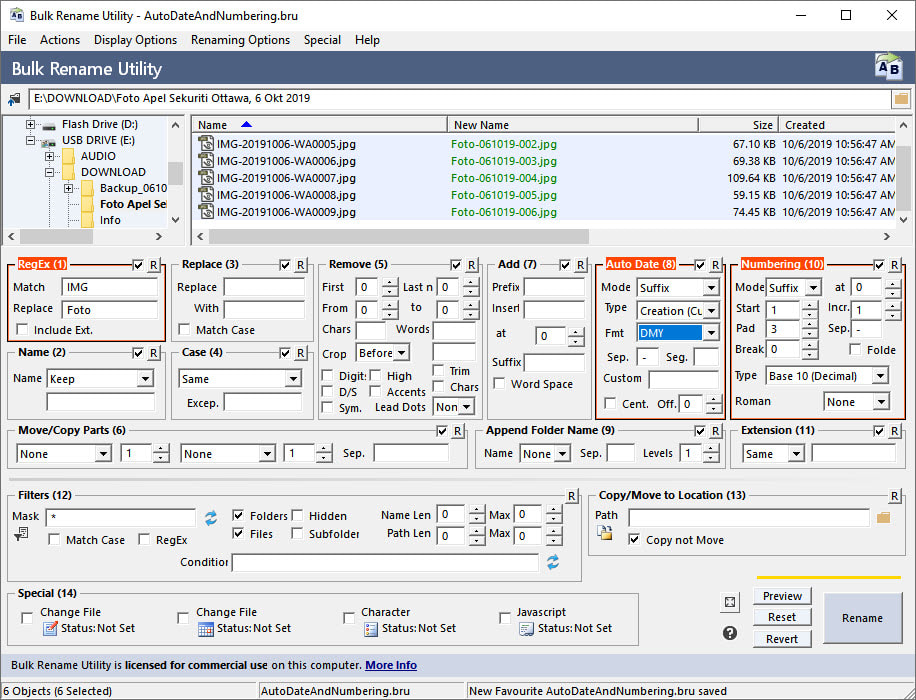Open the Crop Before dropdown
The image size is (916, 700).
coord(401,353)
